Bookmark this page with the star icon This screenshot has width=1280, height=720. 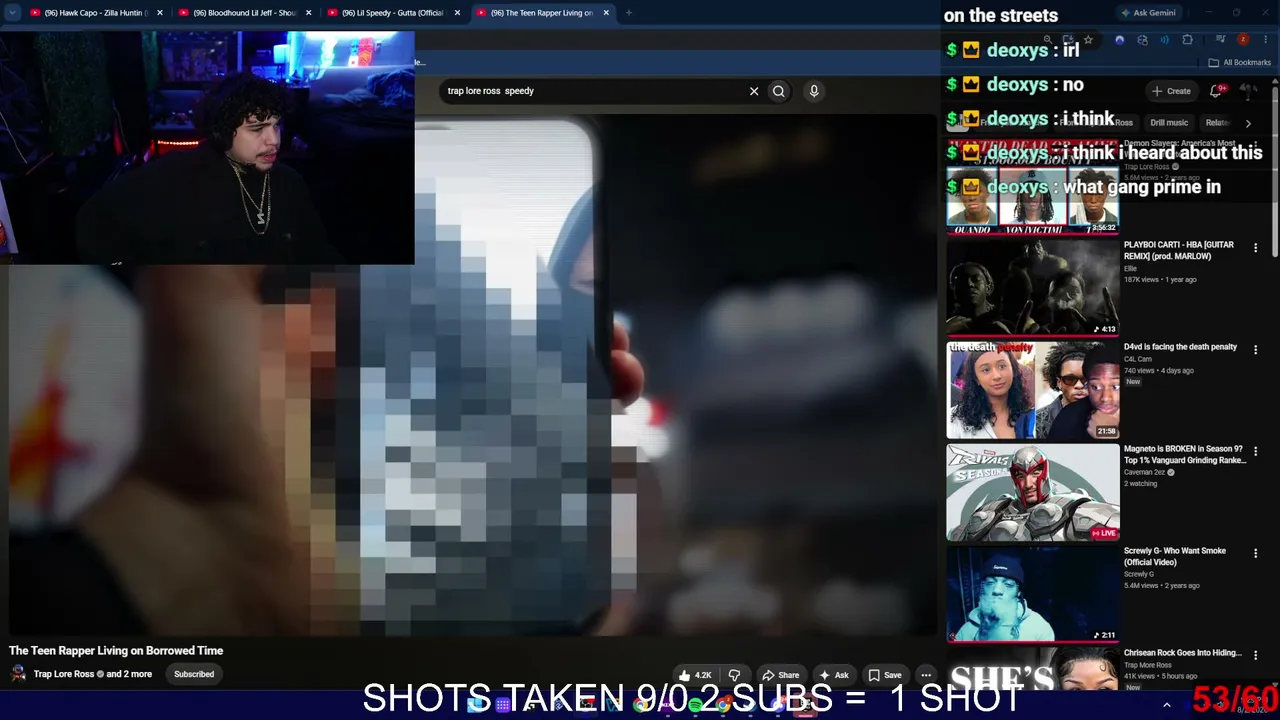pyautogui.click(x=1088, y=40)
